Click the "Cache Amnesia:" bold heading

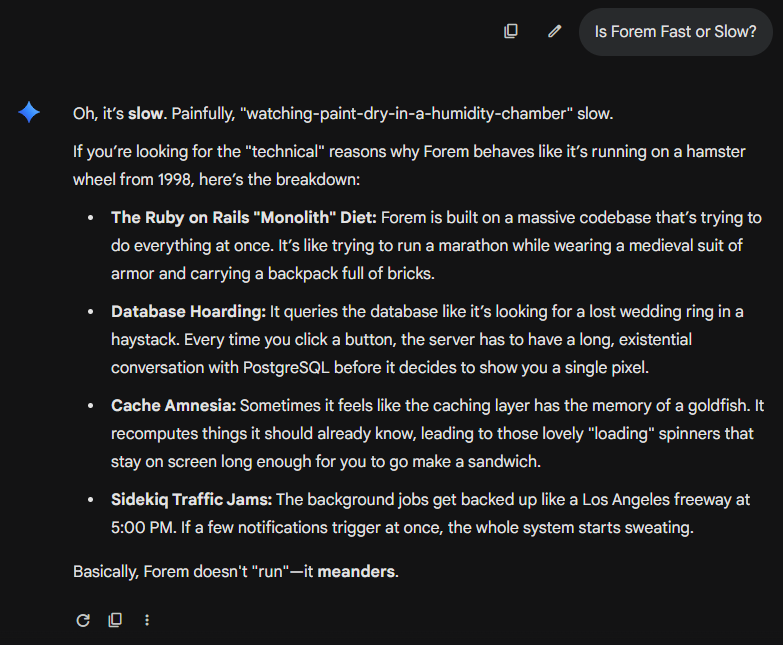coord(173,405)
